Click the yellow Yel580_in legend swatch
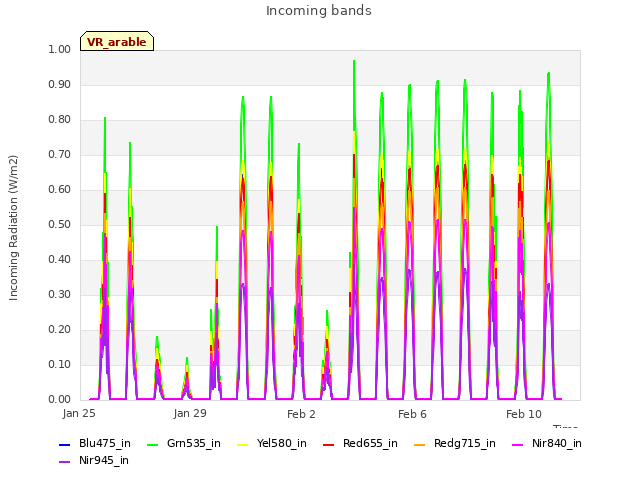 click(242, 444)
